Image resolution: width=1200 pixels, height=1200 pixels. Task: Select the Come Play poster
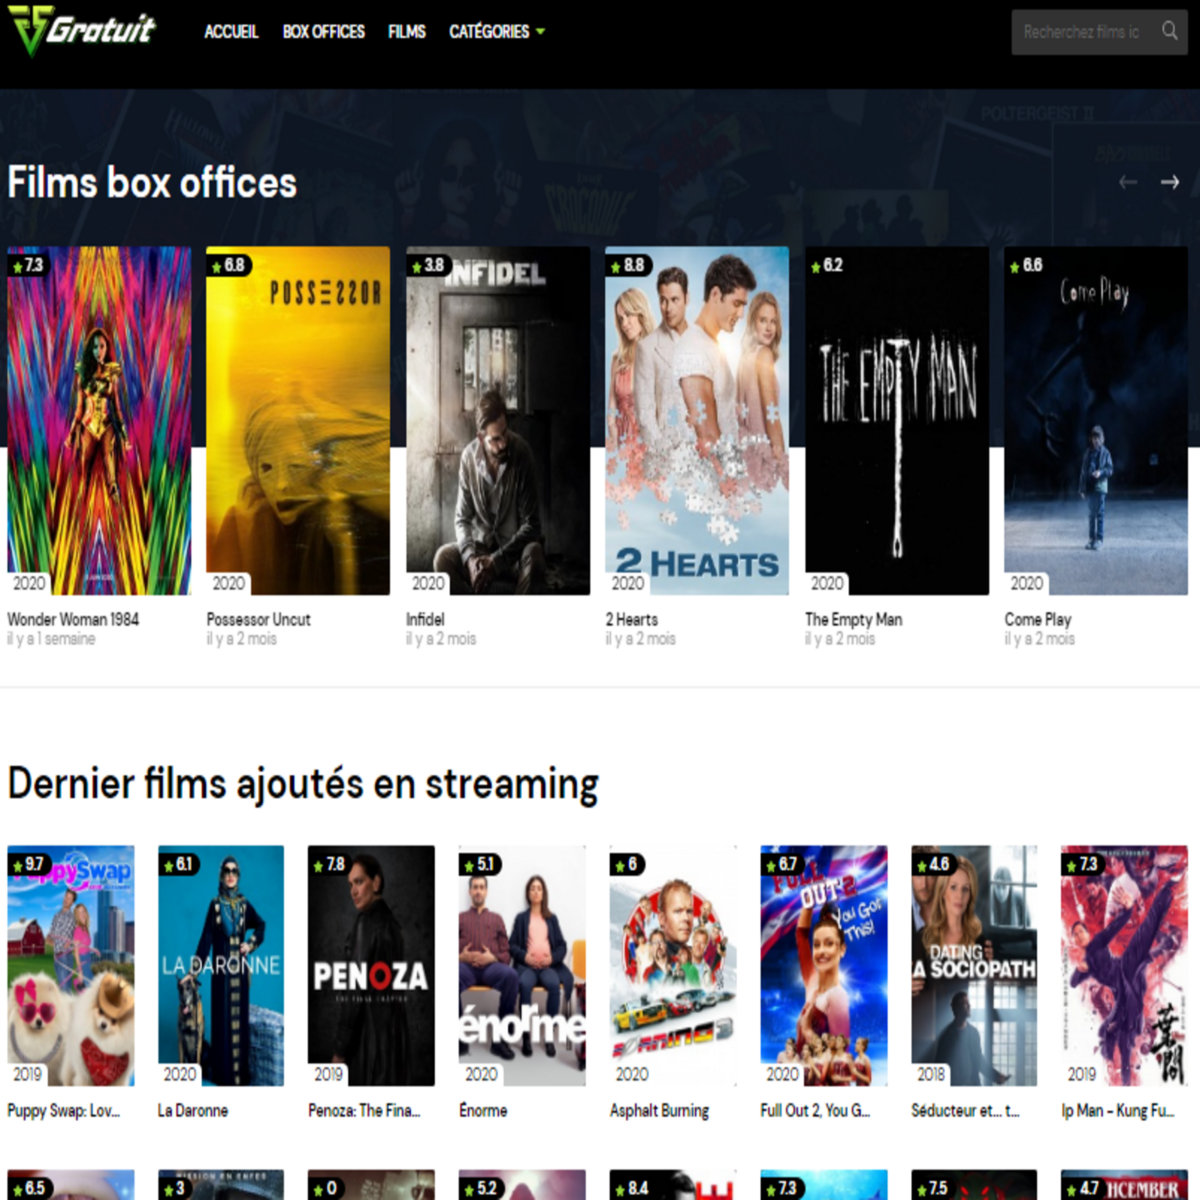pos(1096,420)
